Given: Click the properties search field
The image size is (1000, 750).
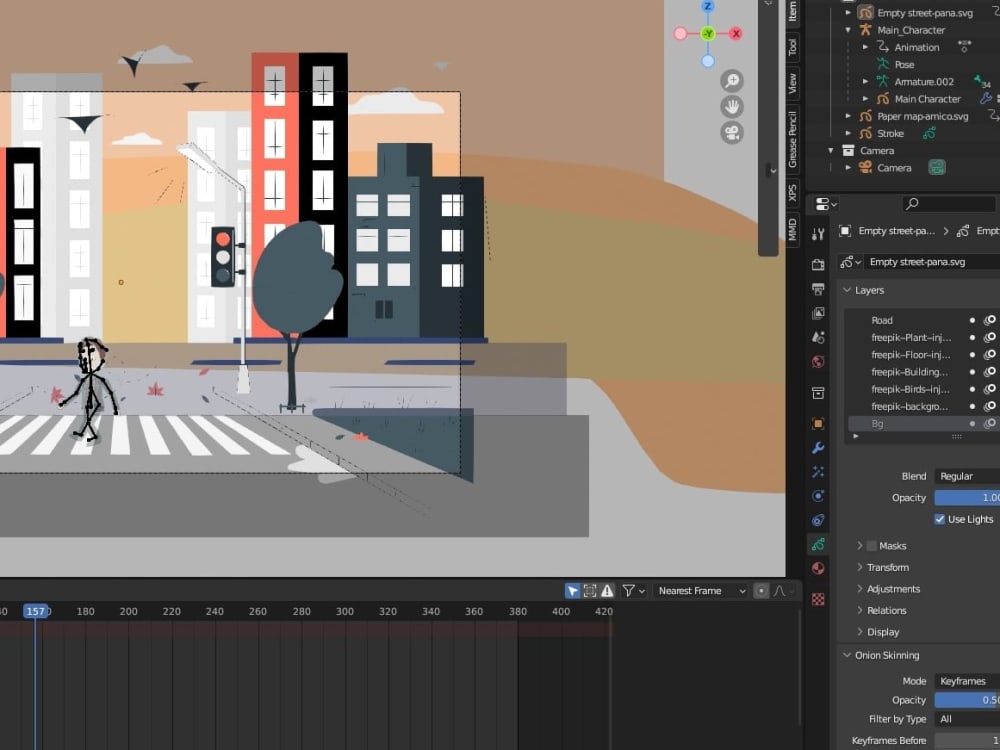Looking at the screenshot, I should (949, 204).
